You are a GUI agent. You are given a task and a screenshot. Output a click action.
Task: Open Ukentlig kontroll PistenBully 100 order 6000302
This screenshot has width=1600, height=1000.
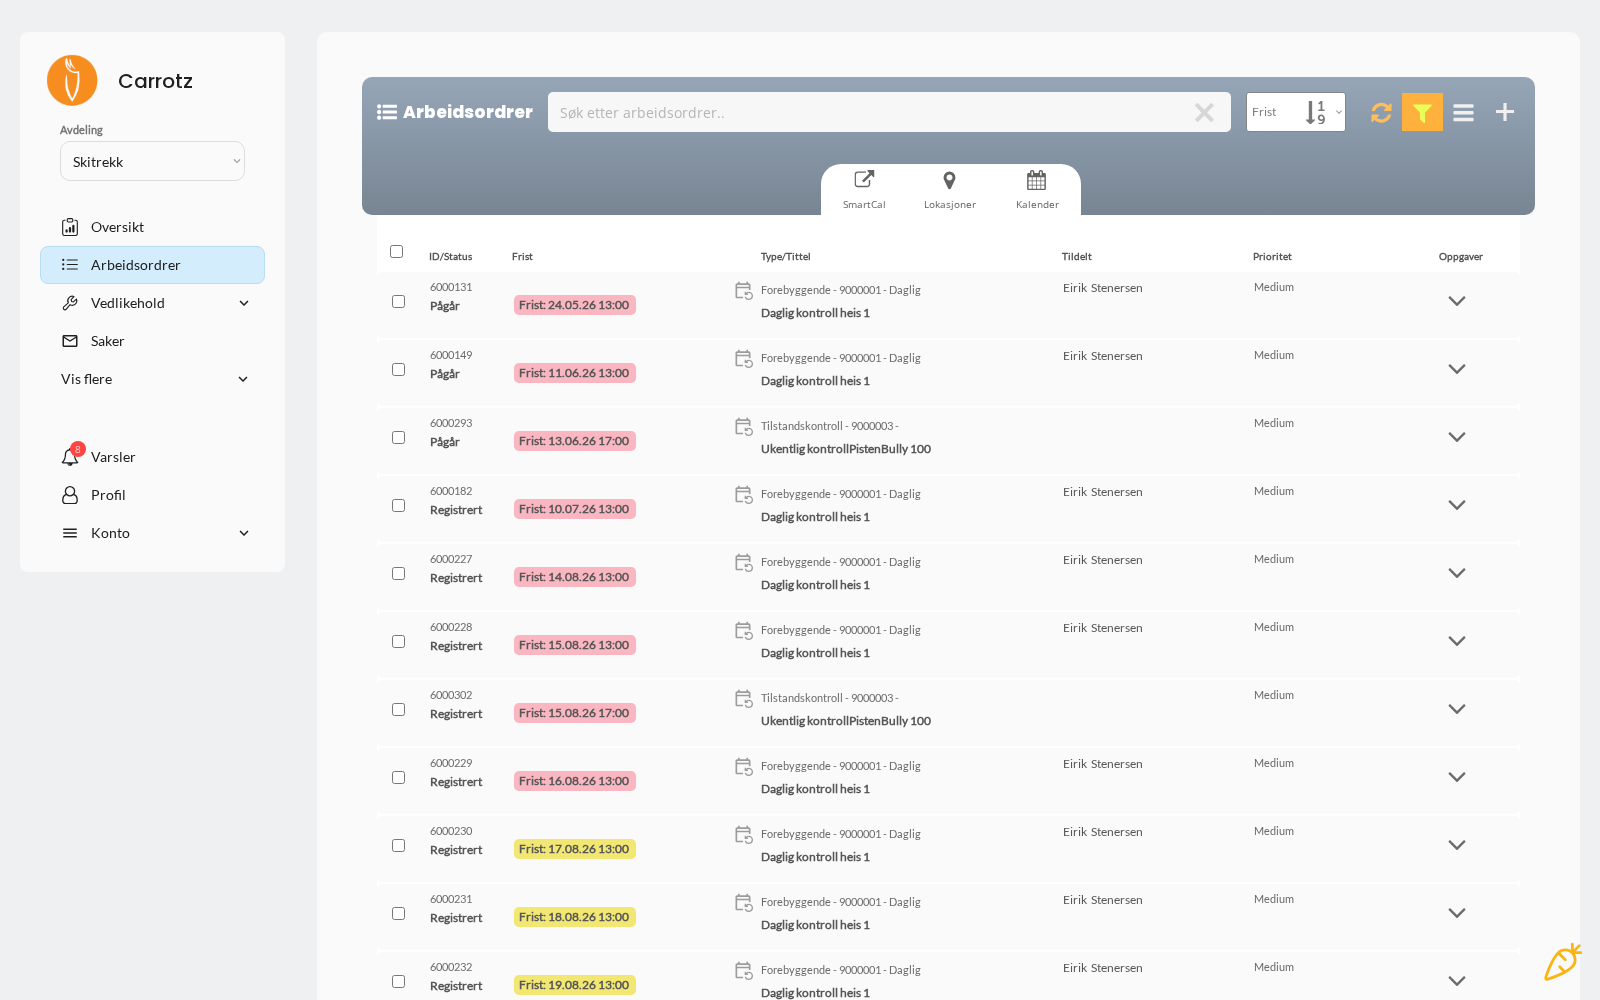845,721
